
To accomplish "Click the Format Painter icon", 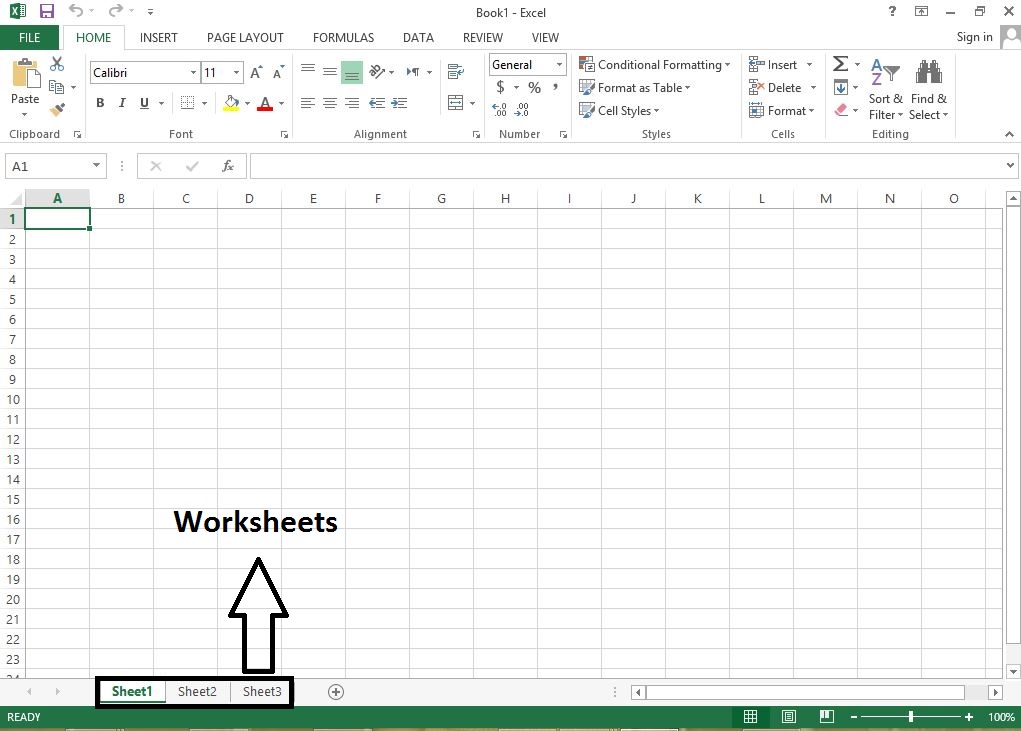I will (x=57, y=108).
